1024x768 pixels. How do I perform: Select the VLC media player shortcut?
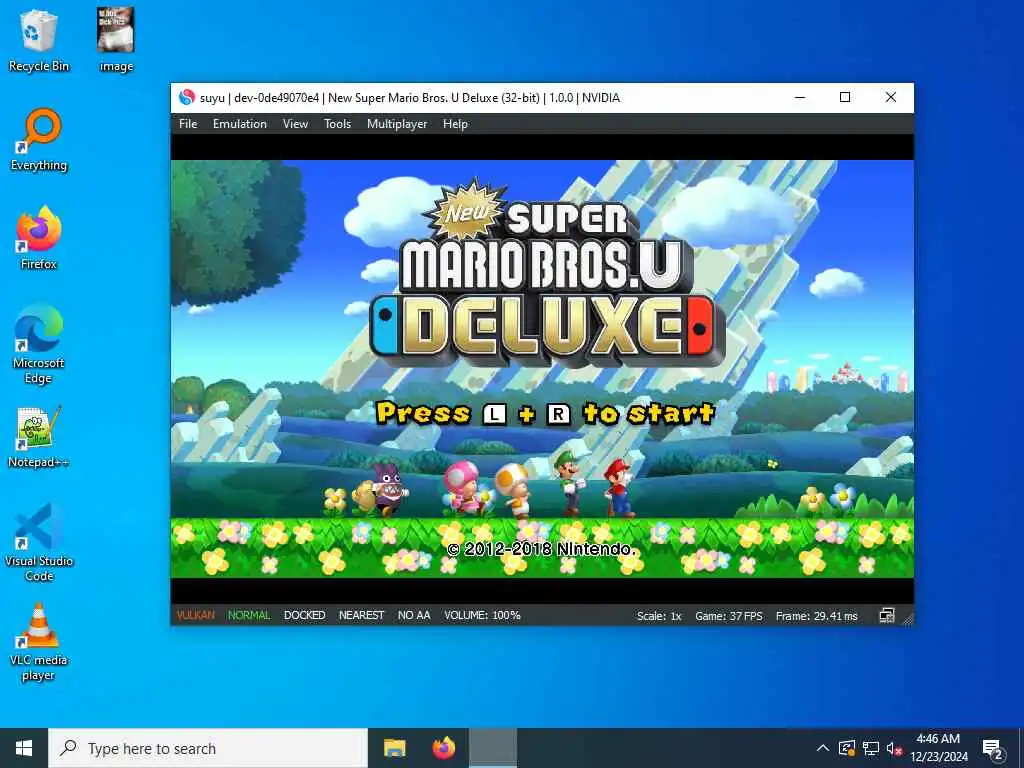[39, 642]
